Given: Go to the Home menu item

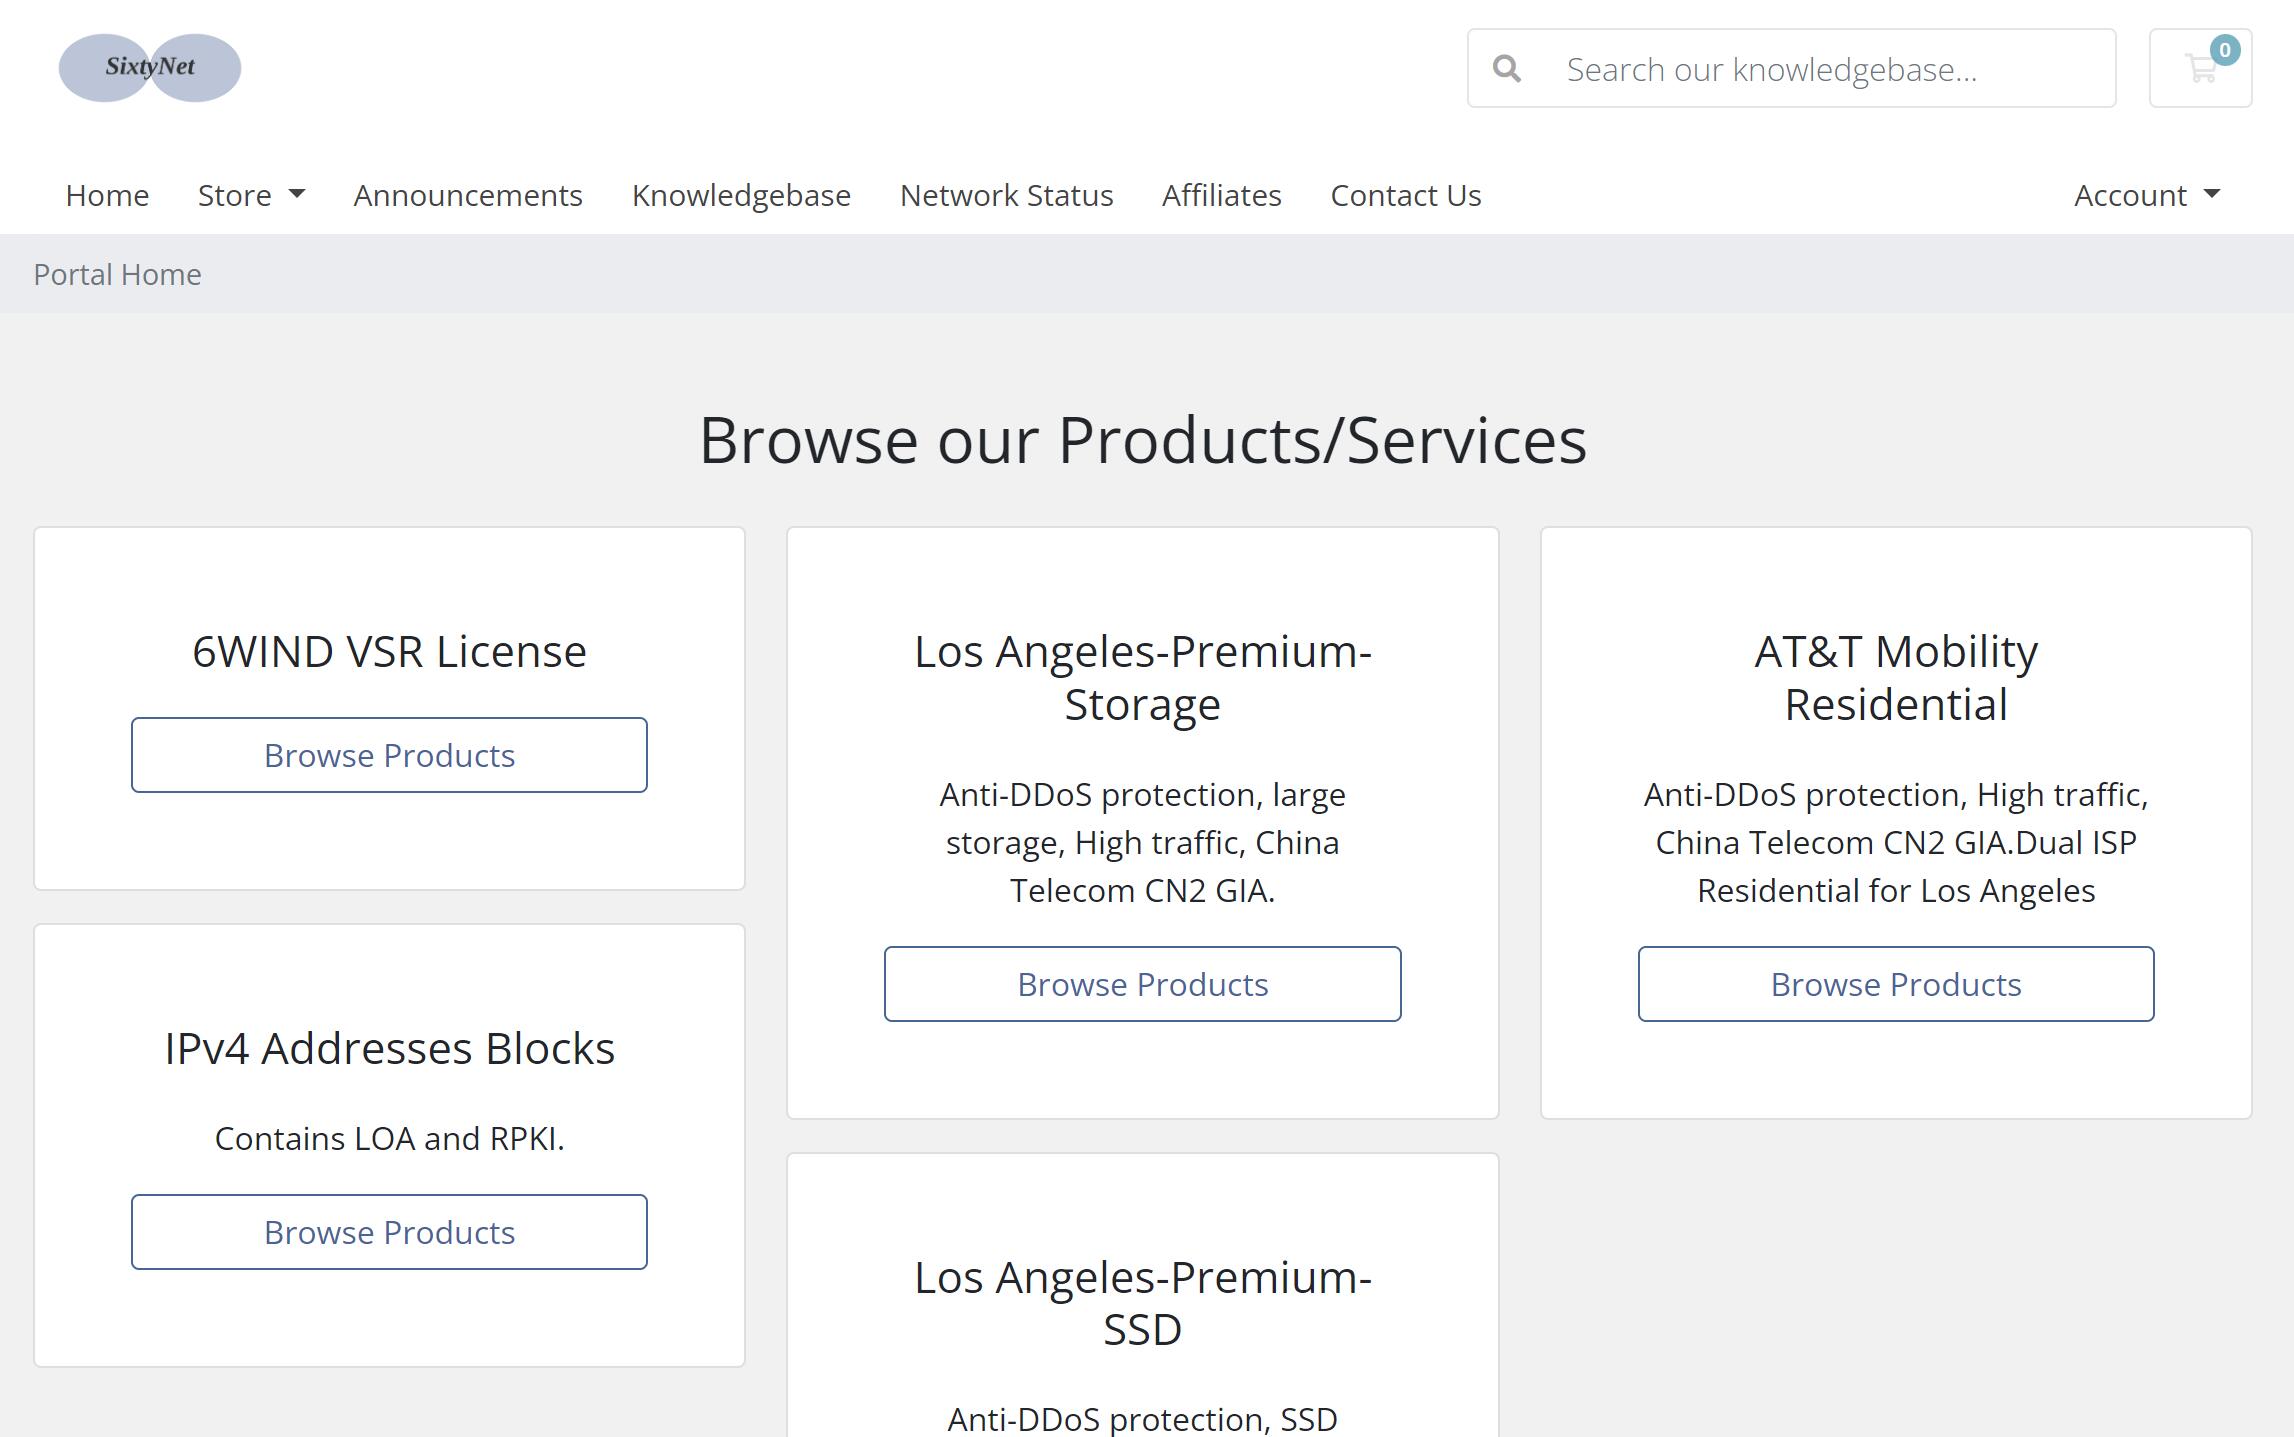Looking at the screenshot, I should pyautogui.click(x=107, y=195).
